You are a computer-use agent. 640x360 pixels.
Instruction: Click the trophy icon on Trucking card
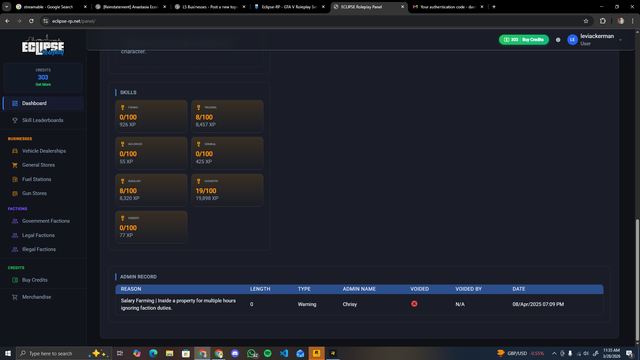(199, 107)
